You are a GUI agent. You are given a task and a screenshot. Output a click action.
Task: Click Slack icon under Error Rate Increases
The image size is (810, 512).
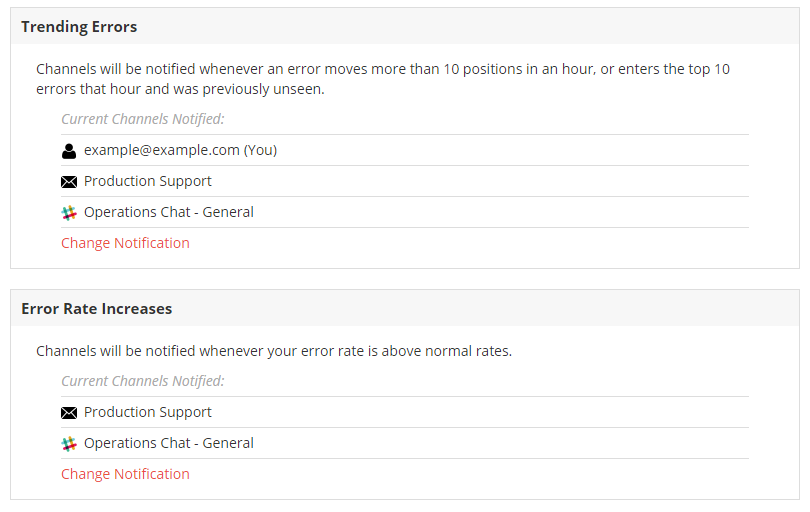tap(69, 444)
